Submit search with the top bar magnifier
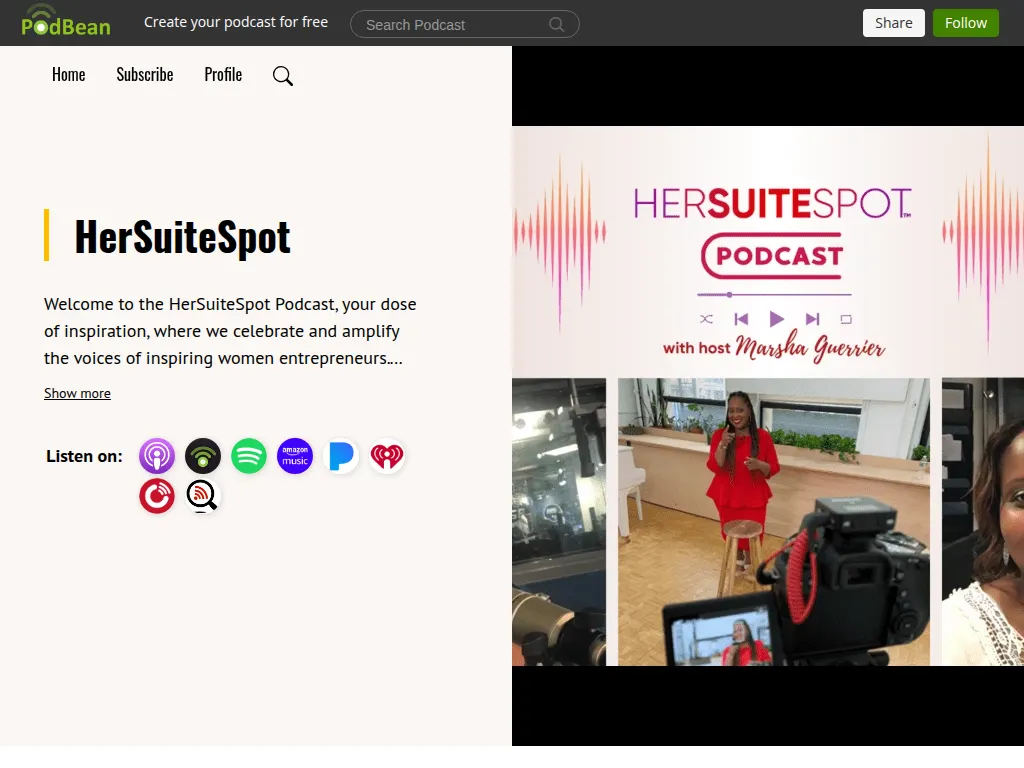1024x768 pixels. (x=556, y=25)
